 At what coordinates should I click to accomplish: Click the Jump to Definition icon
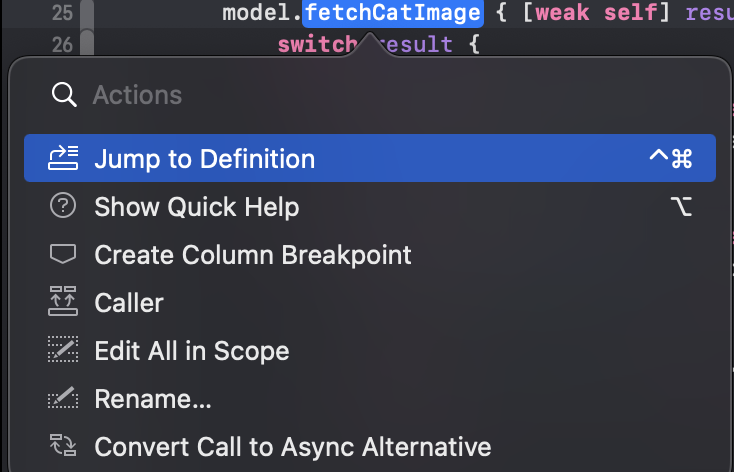63,158
